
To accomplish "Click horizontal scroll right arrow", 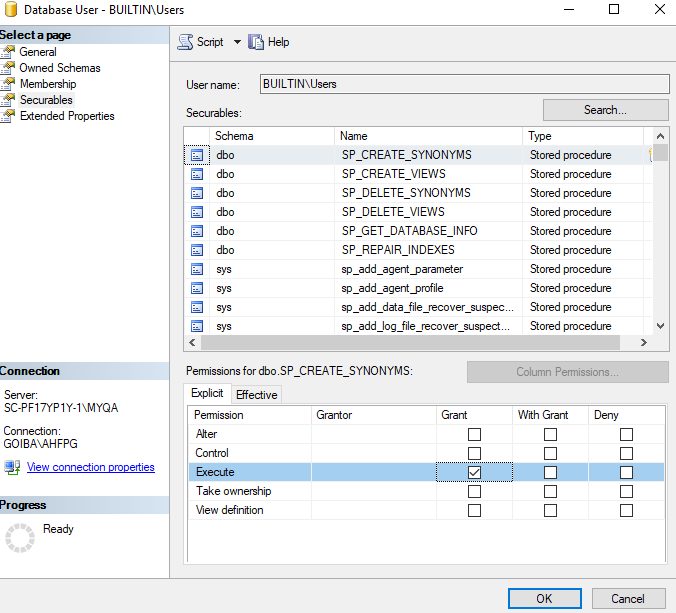I will click(644, 343).
